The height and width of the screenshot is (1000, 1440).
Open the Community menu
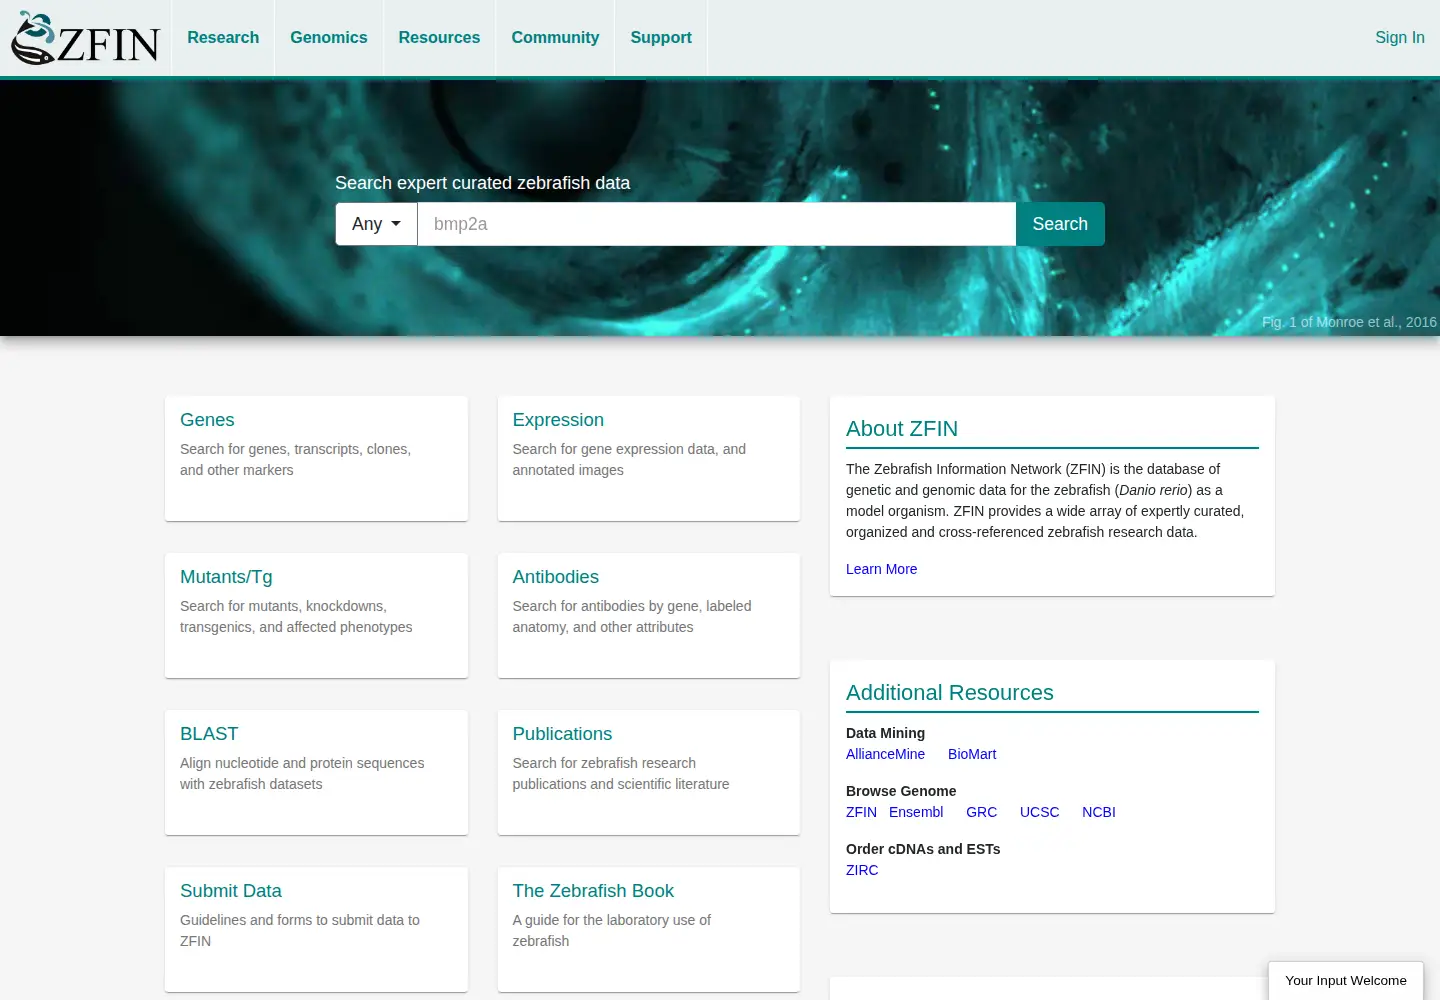[x=555, y=37]
